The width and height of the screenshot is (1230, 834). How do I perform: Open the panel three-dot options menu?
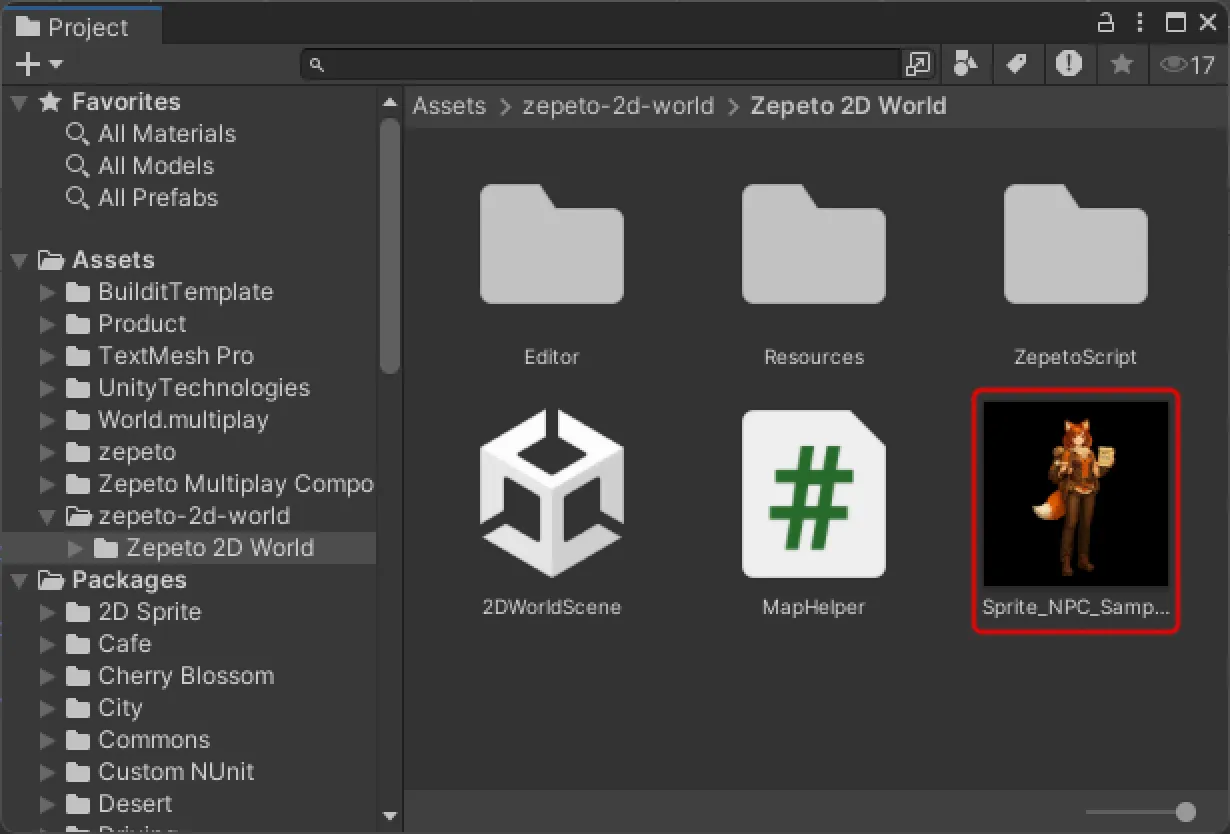(1141, 22)
